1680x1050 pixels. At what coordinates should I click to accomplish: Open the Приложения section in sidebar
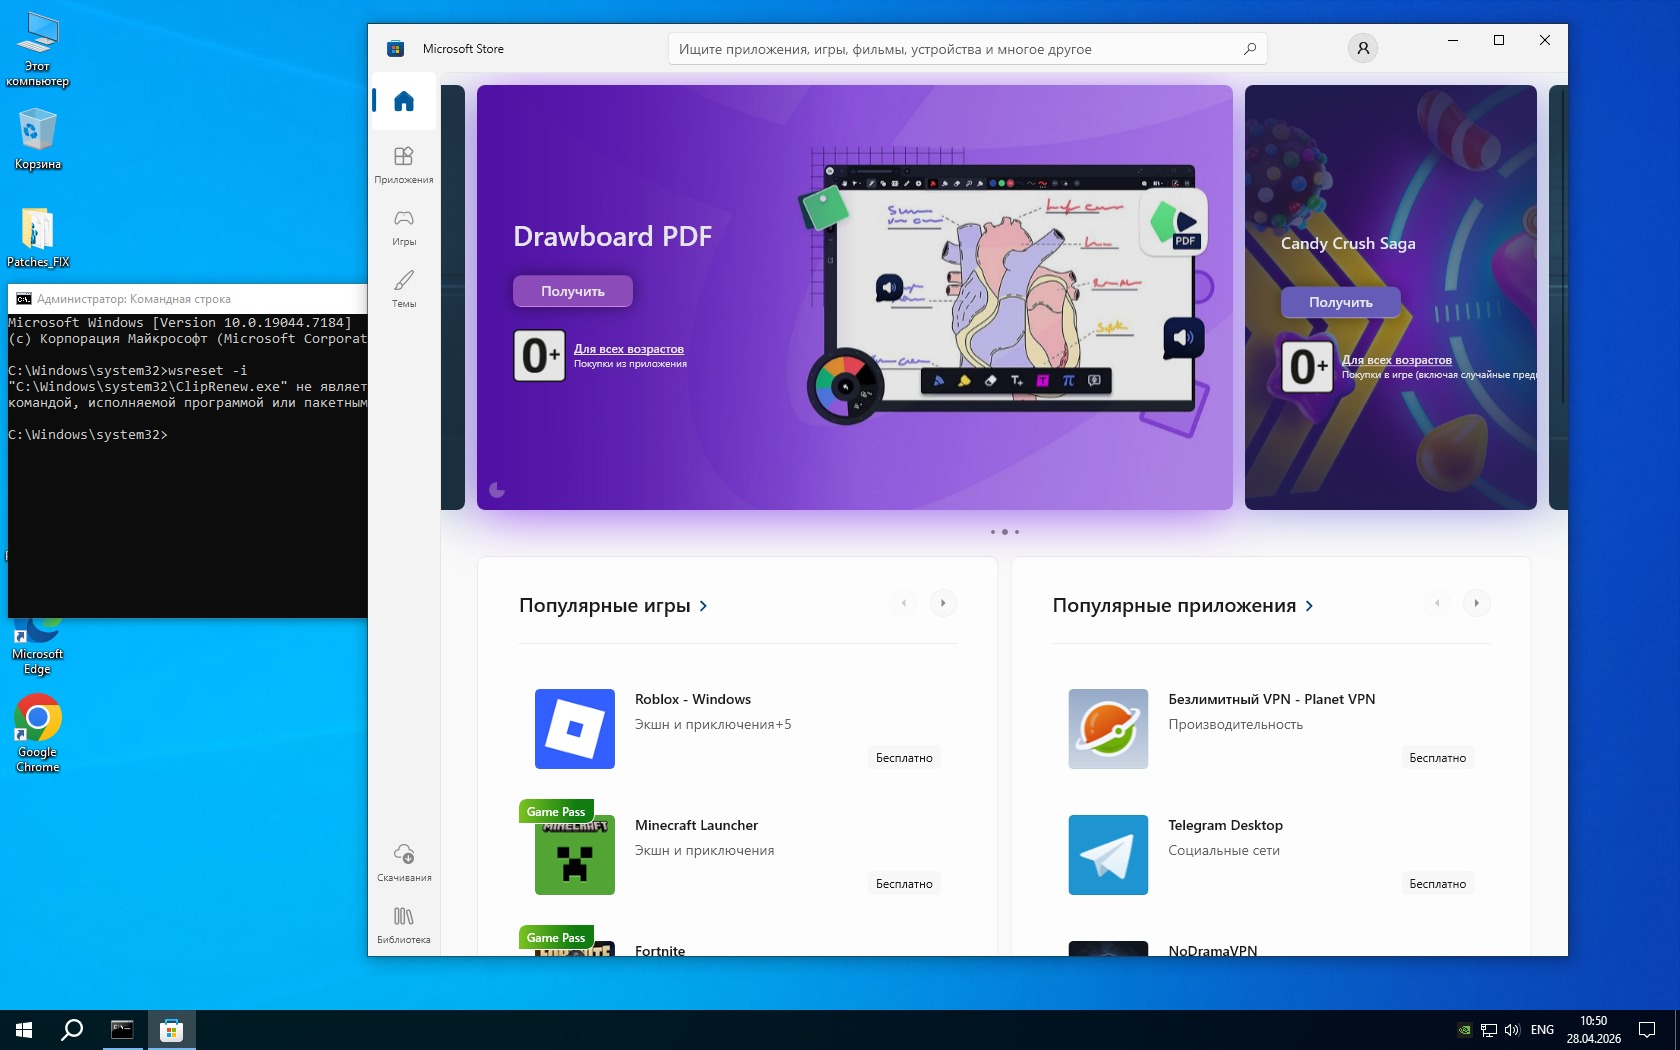coord(404,164)
